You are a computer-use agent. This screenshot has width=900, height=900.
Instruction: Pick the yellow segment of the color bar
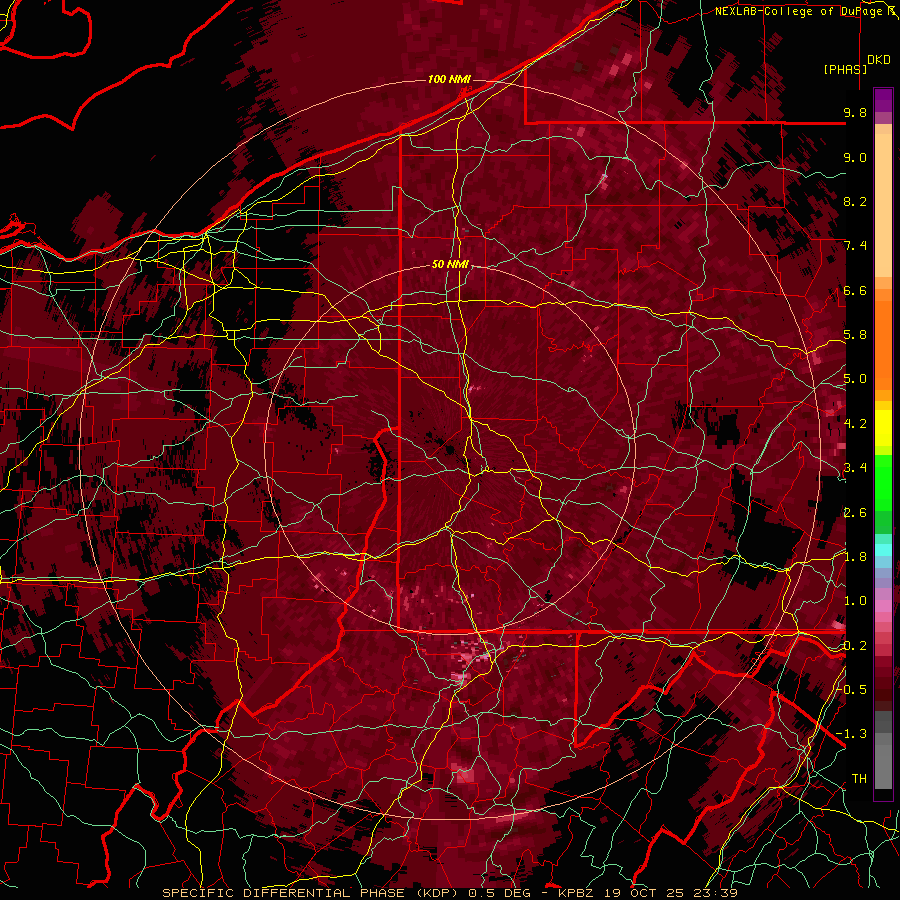883,428
